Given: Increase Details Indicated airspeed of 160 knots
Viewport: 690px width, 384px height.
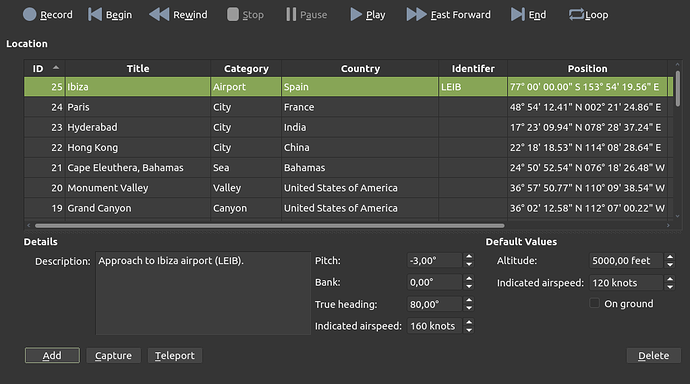Looking at the screenshot, I should [x=469, y=322].
